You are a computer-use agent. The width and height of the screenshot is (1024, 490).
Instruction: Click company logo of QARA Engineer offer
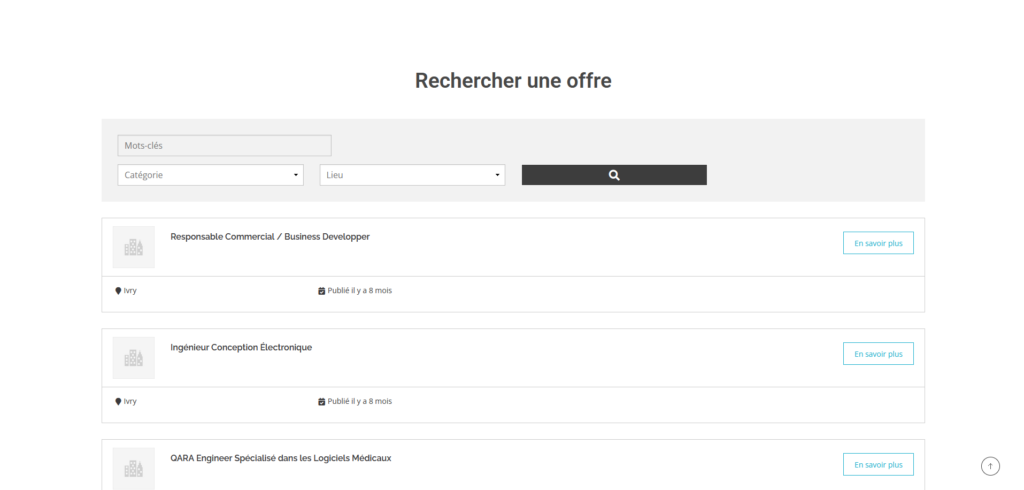[134, 468]
